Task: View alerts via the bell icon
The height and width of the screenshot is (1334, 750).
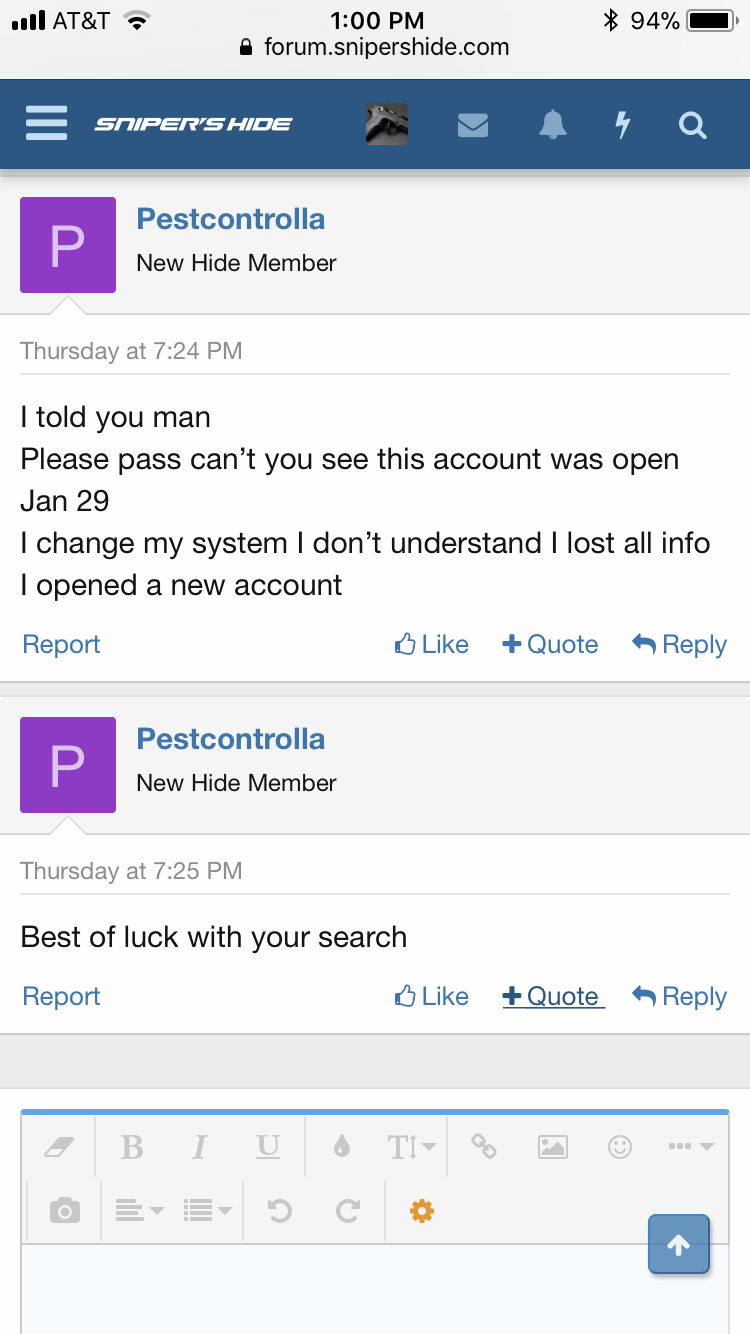Action: tap(552, 125)
